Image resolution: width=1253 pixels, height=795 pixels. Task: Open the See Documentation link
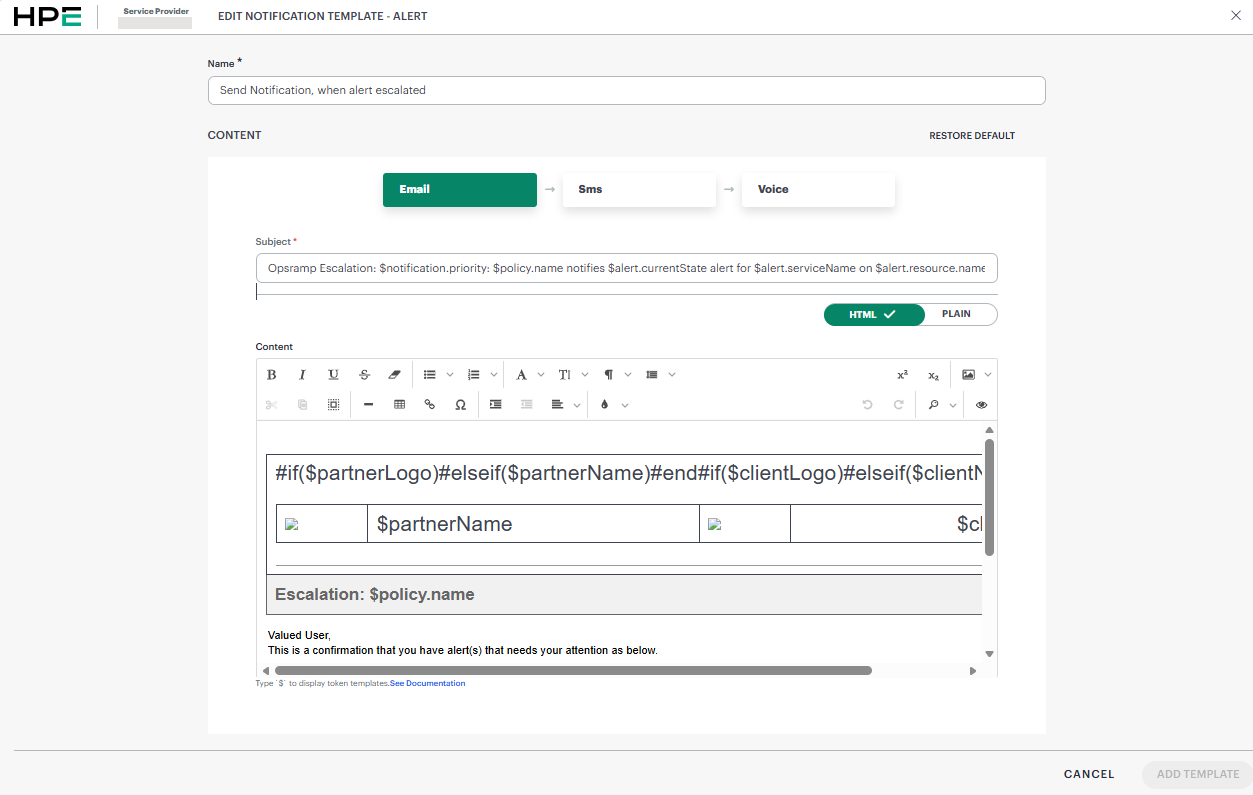(428, 684)
